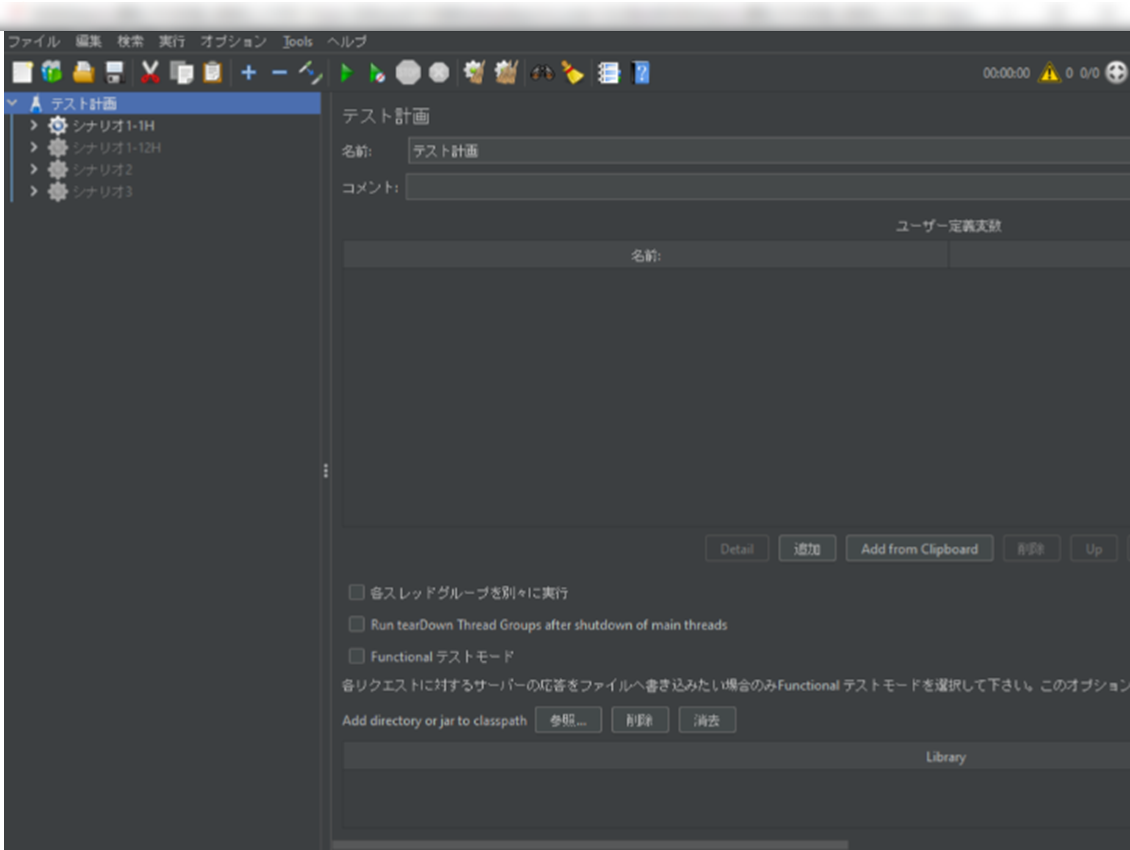Click the 参照 button for classpath

click(568, 719)
